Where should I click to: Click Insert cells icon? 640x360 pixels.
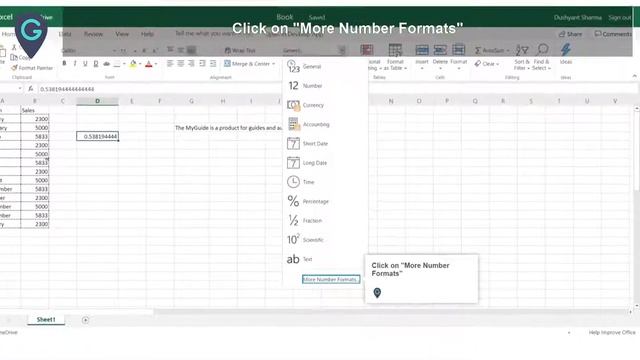422,50
